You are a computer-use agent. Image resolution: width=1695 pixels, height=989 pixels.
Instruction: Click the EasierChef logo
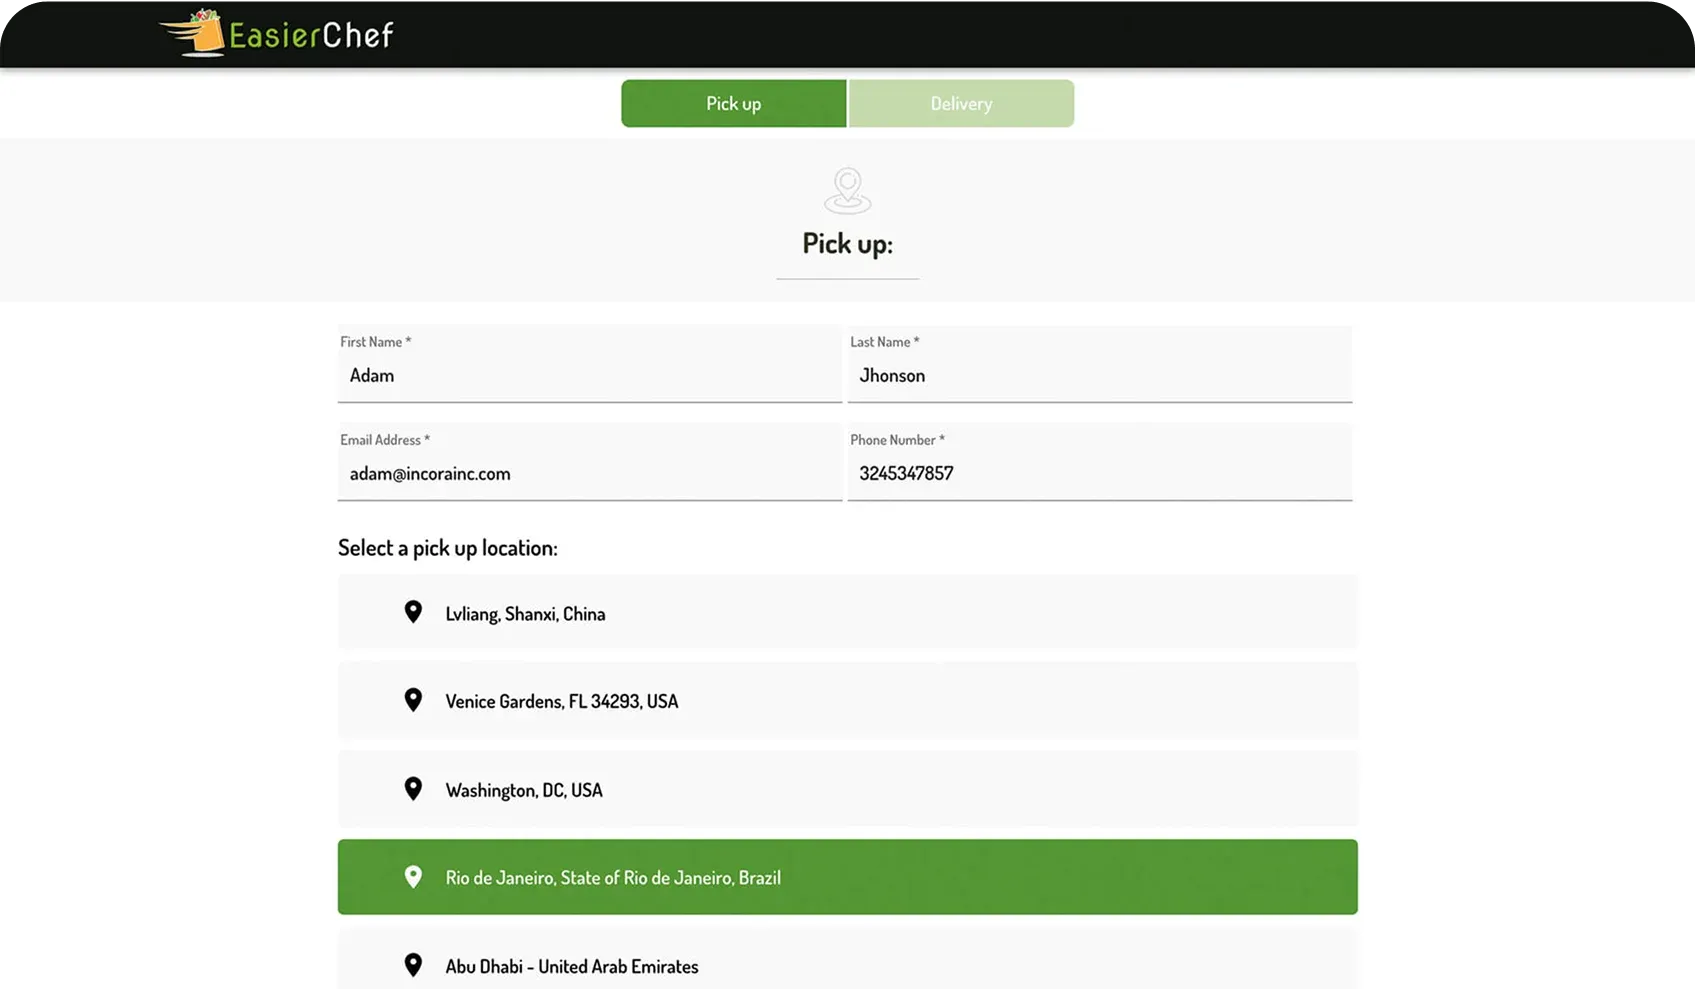(277, 34)
